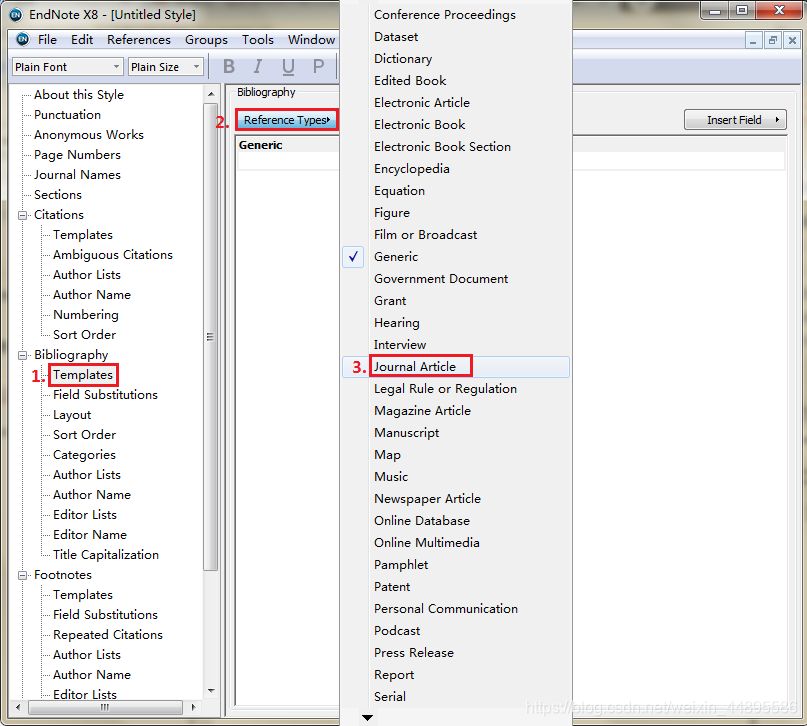This screenshot has width=807, height=726.
Task: Open About this Style section
Action: [79, 95]
